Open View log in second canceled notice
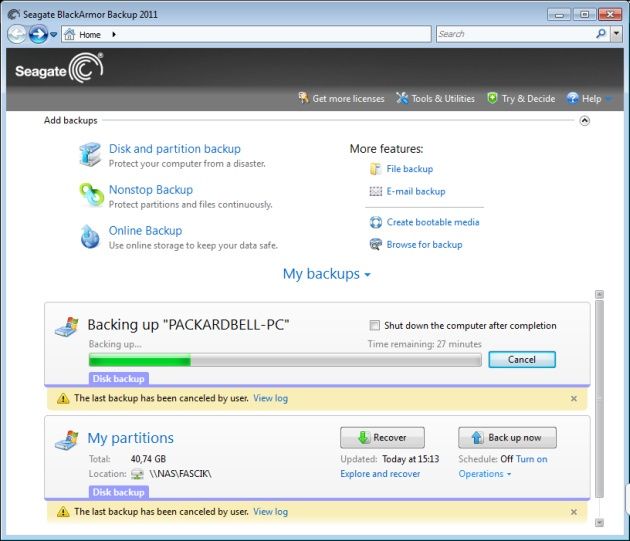The image size is (630, 541). (270, 512)
